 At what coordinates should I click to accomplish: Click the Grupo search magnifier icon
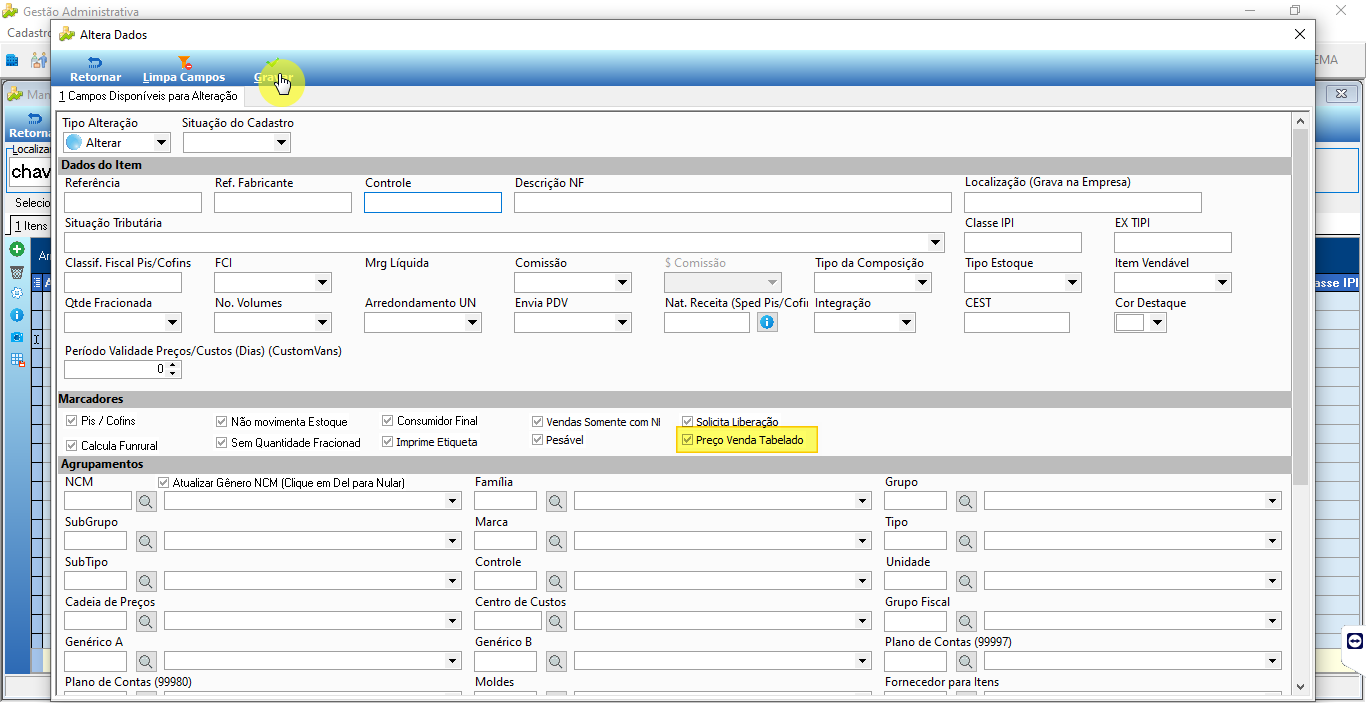click(x=966, y=501)
